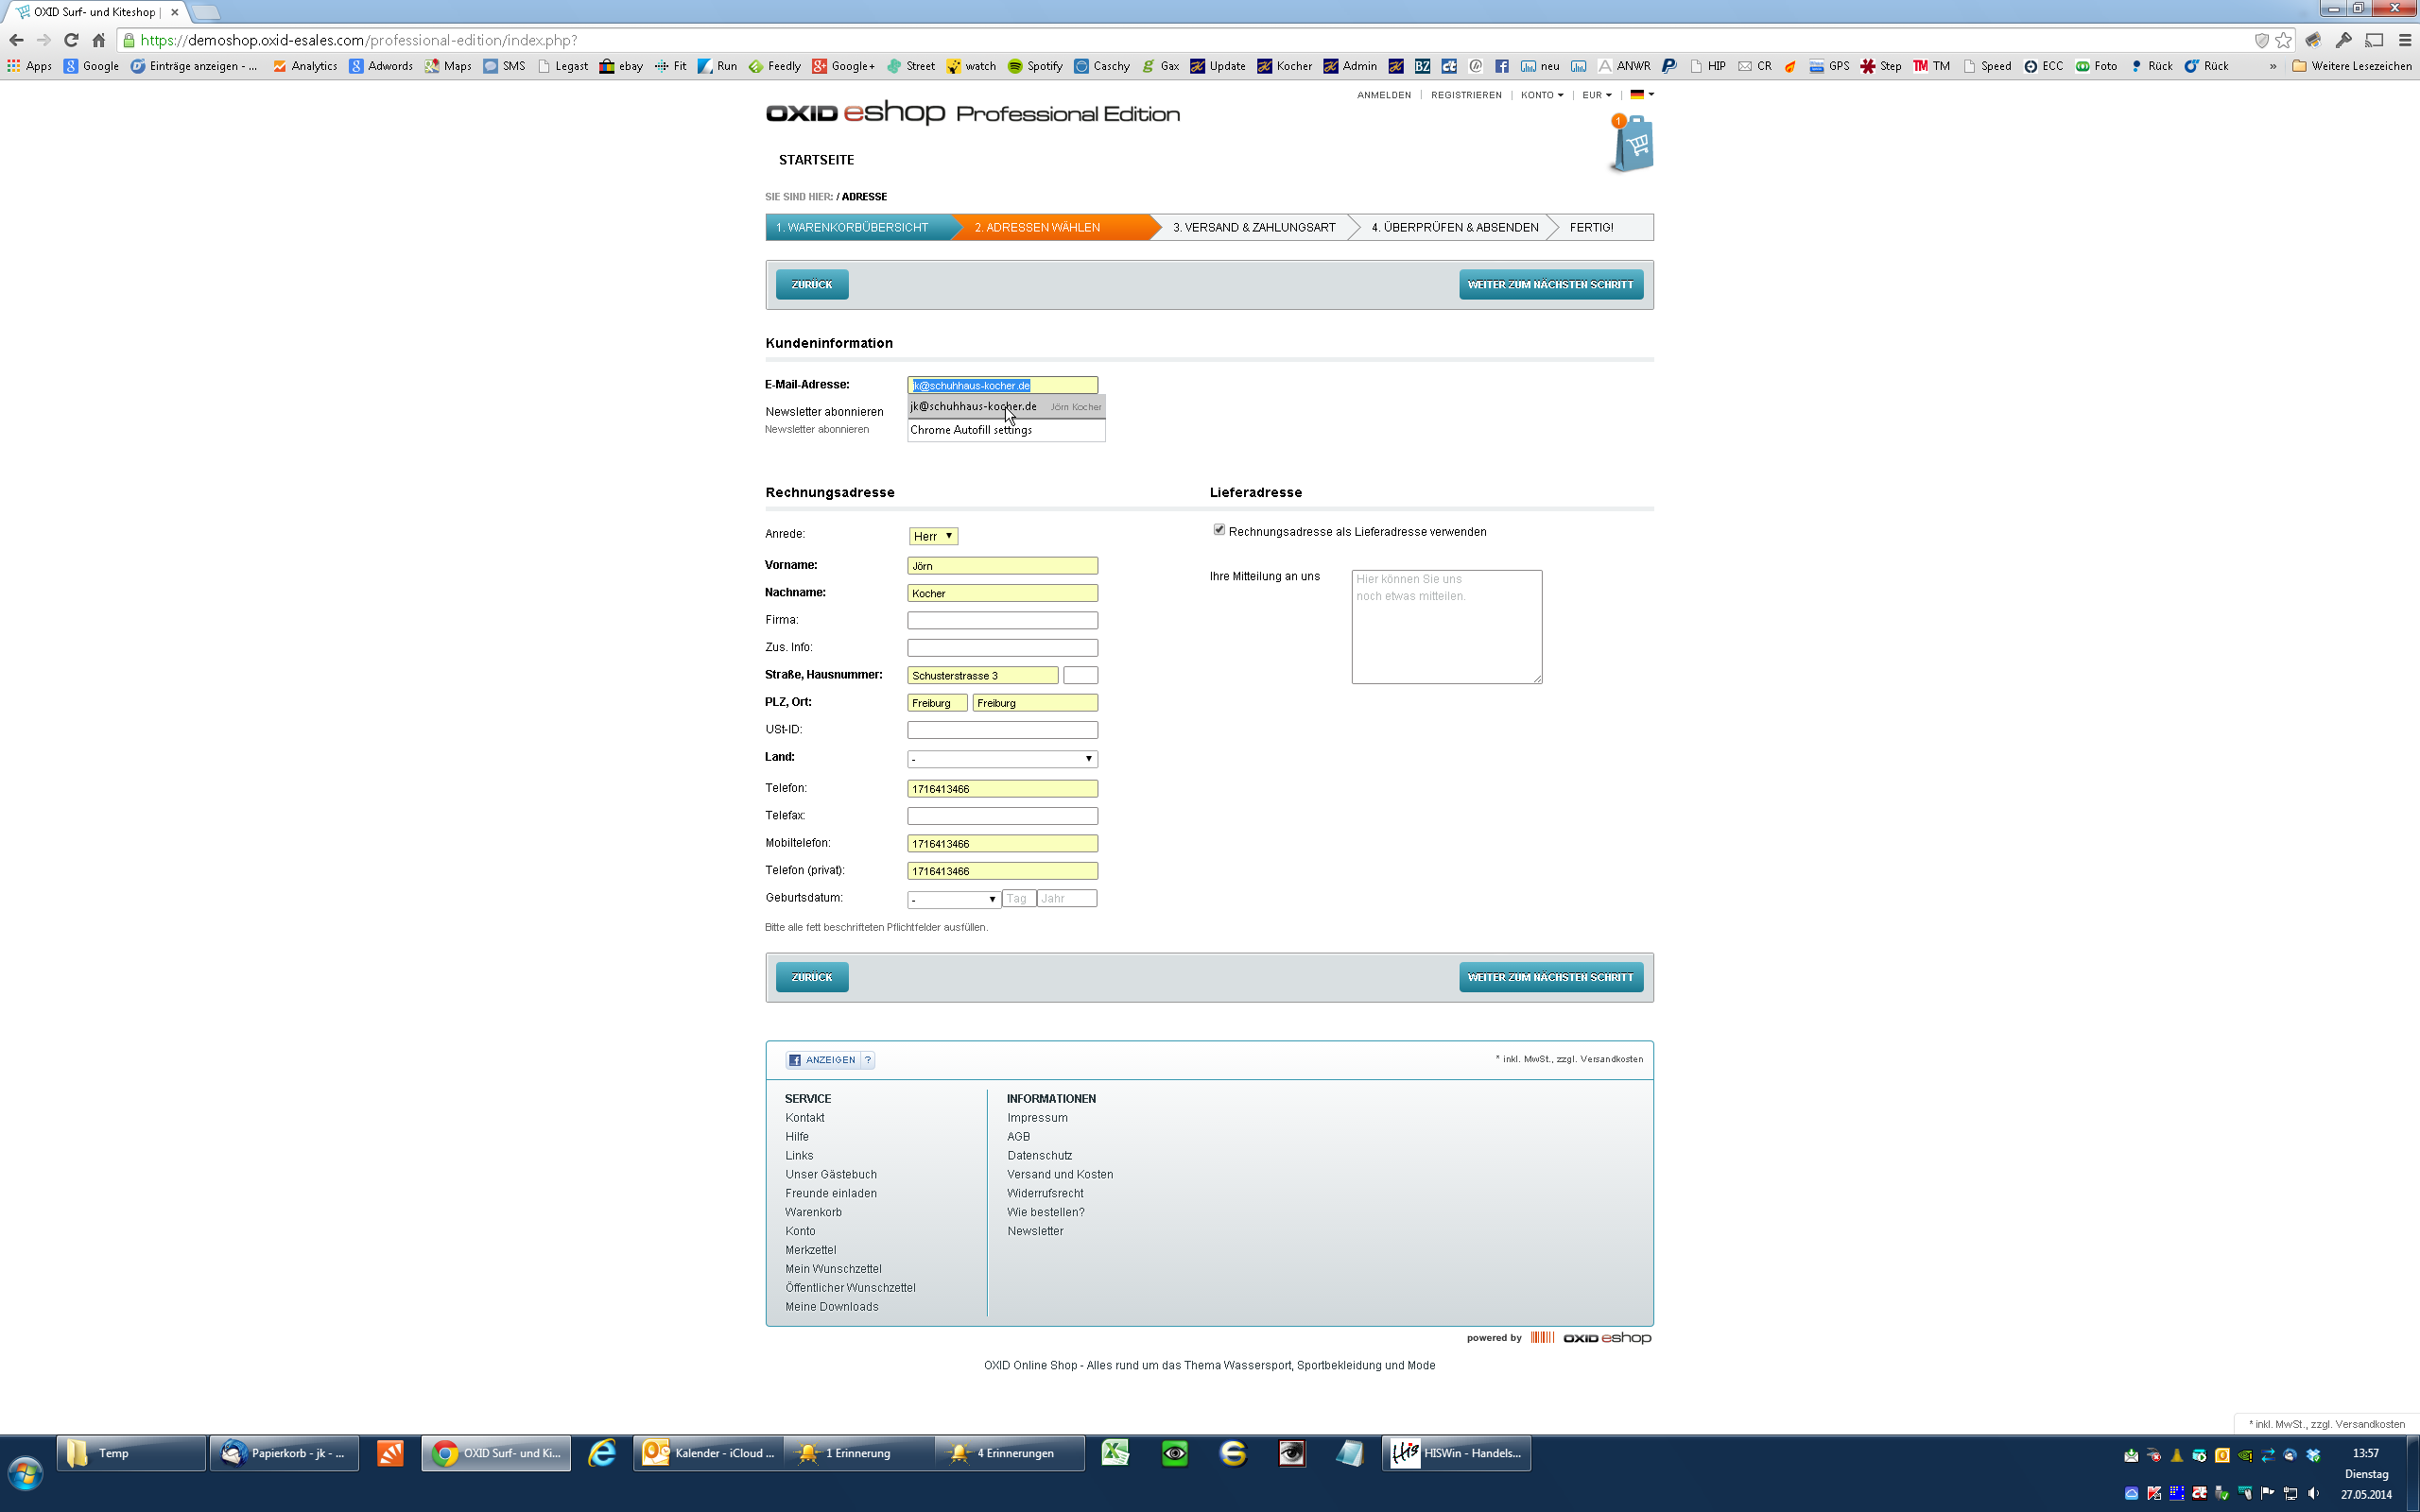Expand the Land country dropdown

[1002, 759]
